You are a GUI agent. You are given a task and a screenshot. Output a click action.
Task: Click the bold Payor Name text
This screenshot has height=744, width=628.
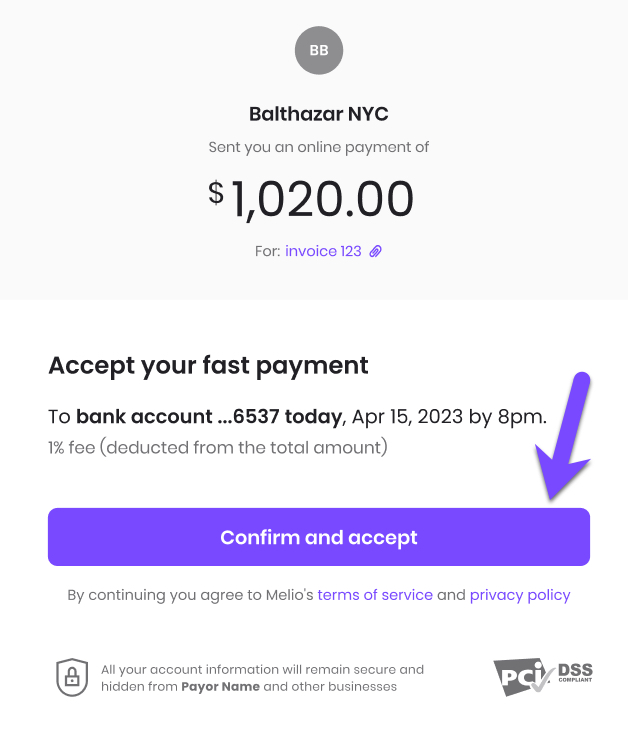[x=220, y=687]
